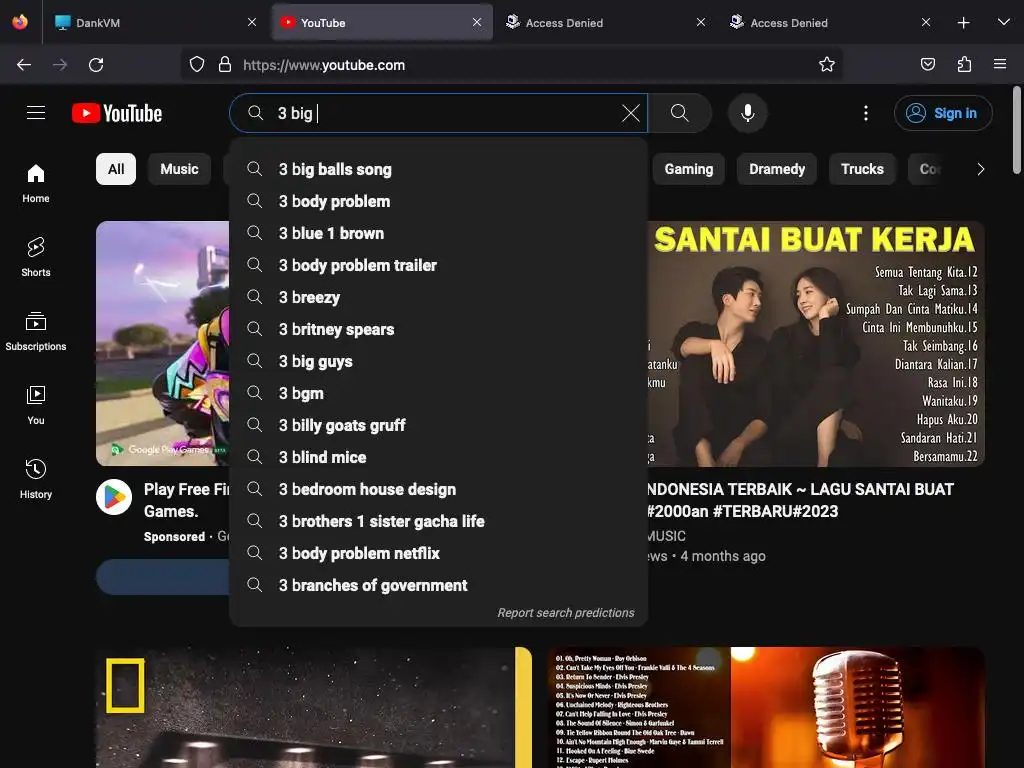Open the YouTube hamburger guide menu
The width and height of the screenshot is (1024, 768).
click(36, 113)
